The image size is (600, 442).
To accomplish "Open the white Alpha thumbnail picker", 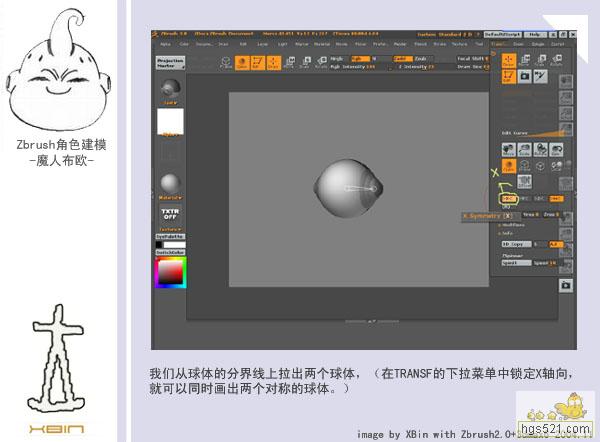I will (170, 122).
